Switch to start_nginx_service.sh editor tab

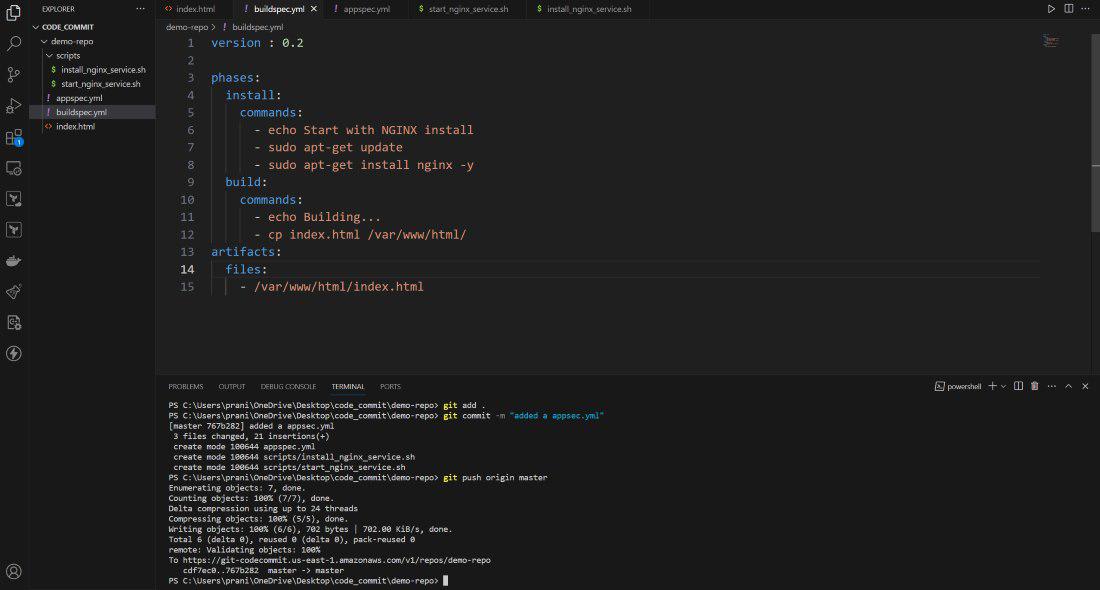(468, 9)
